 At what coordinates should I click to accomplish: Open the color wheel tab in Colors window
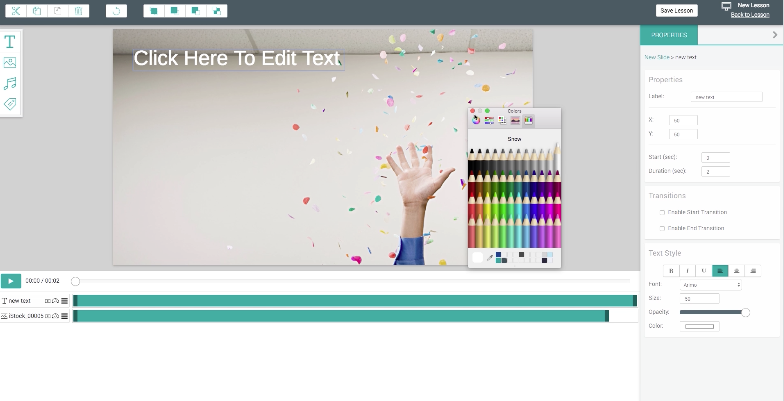click(476, 120)
